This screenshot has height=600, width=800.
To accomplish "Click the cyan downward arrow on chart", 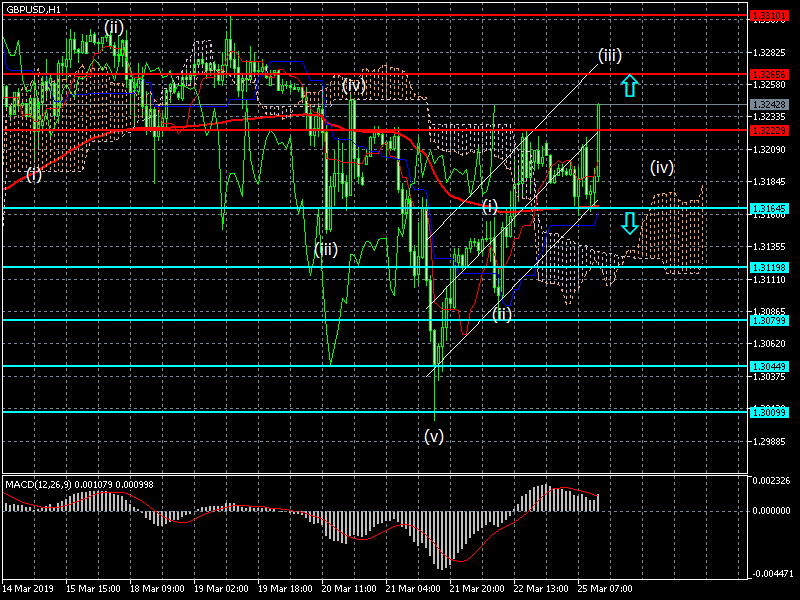I will click(629, 222).
